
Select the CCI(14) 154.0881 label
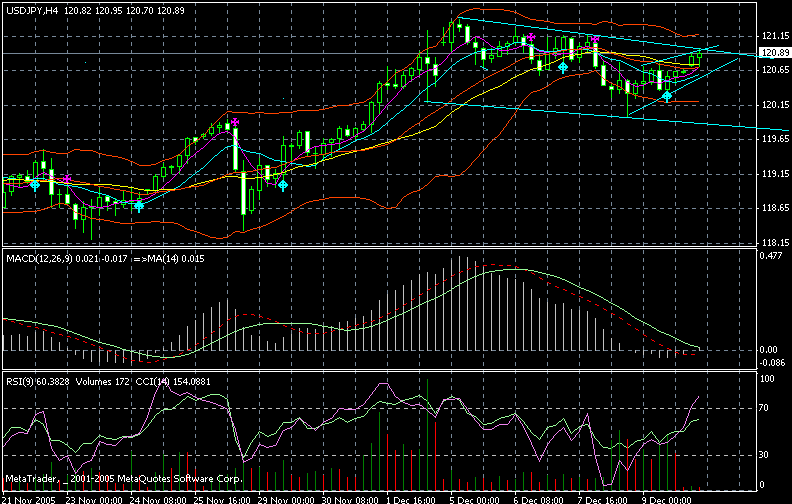pyautogui.click(x=173, y=382)
